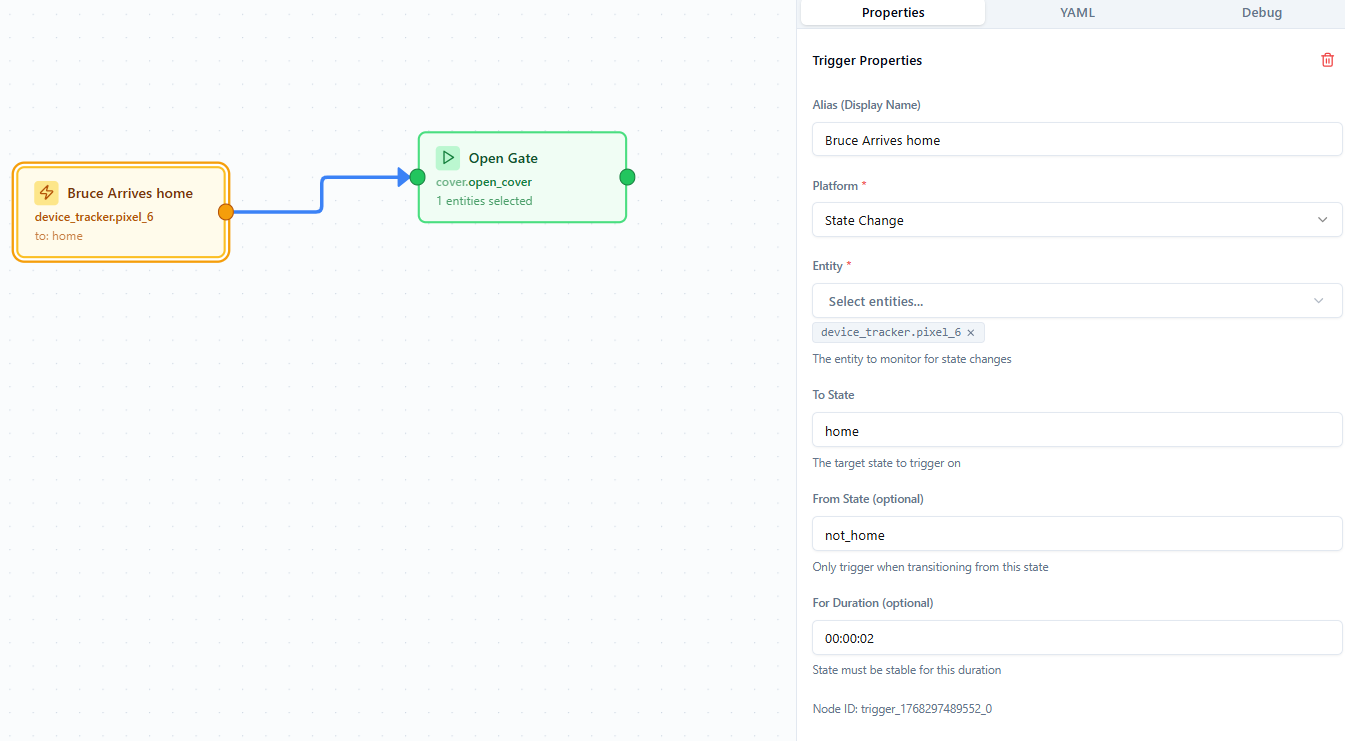Image resolution: width=1345 pixels, height=741 pixels.
Task: Click the play icon on Open Gate node
Action: click(x=447, y=157)
